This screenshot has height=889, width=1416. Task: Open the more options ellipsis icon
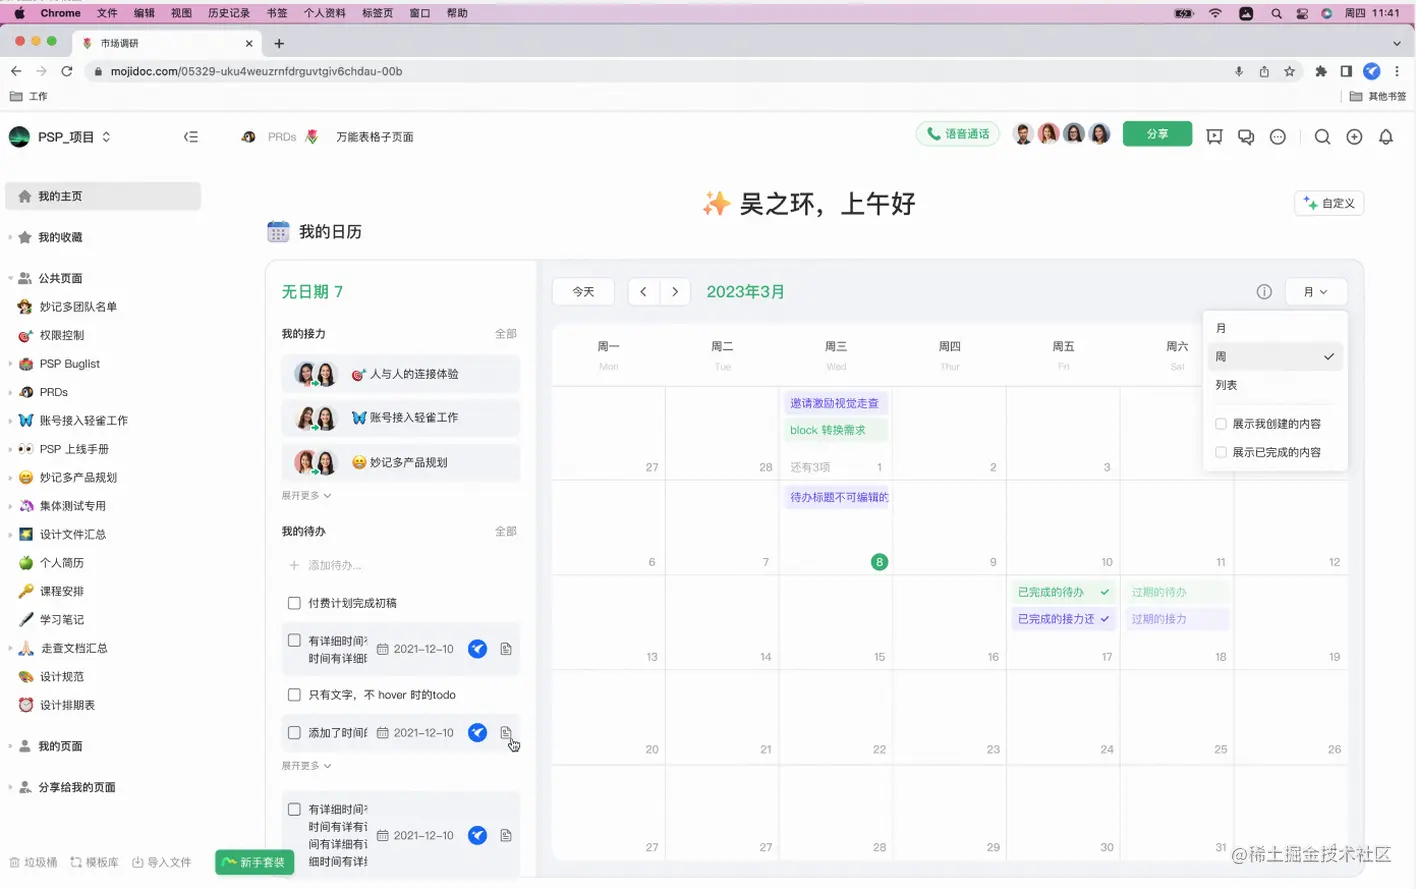point(1278,137)
